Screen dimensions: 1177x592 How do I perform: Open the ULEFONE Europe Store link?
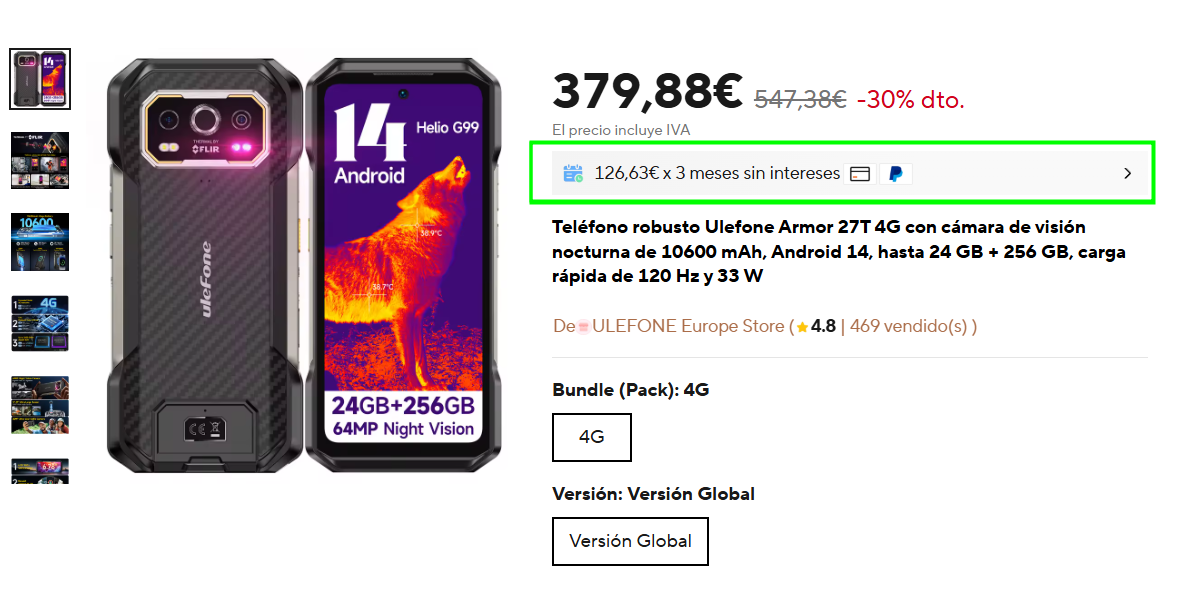[688, 326]
